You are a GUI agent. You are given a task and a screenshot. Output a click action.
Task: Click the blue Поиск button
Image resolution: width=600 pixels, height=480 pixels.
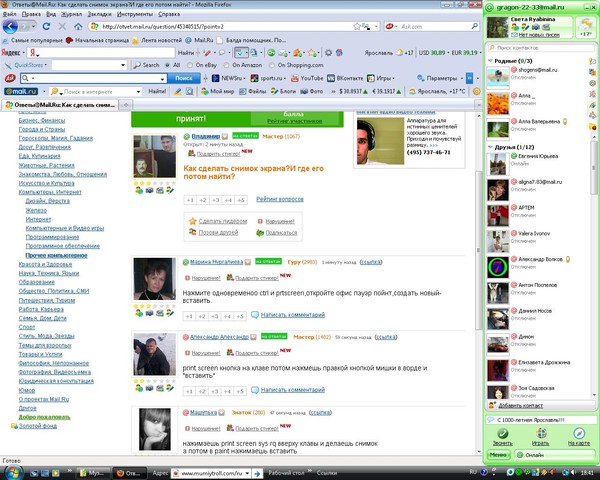[184, 78]
